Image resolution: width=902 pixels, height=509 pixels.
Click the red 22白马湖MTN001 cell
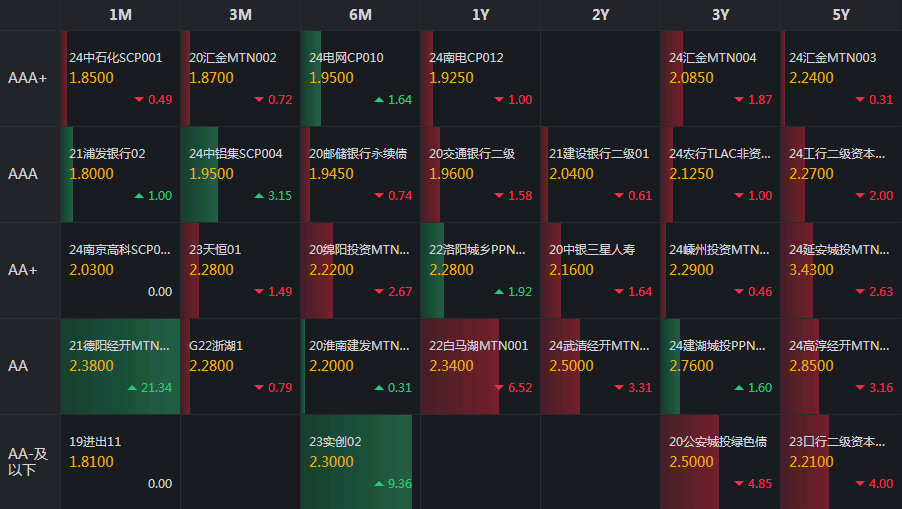tap(480, 366)
